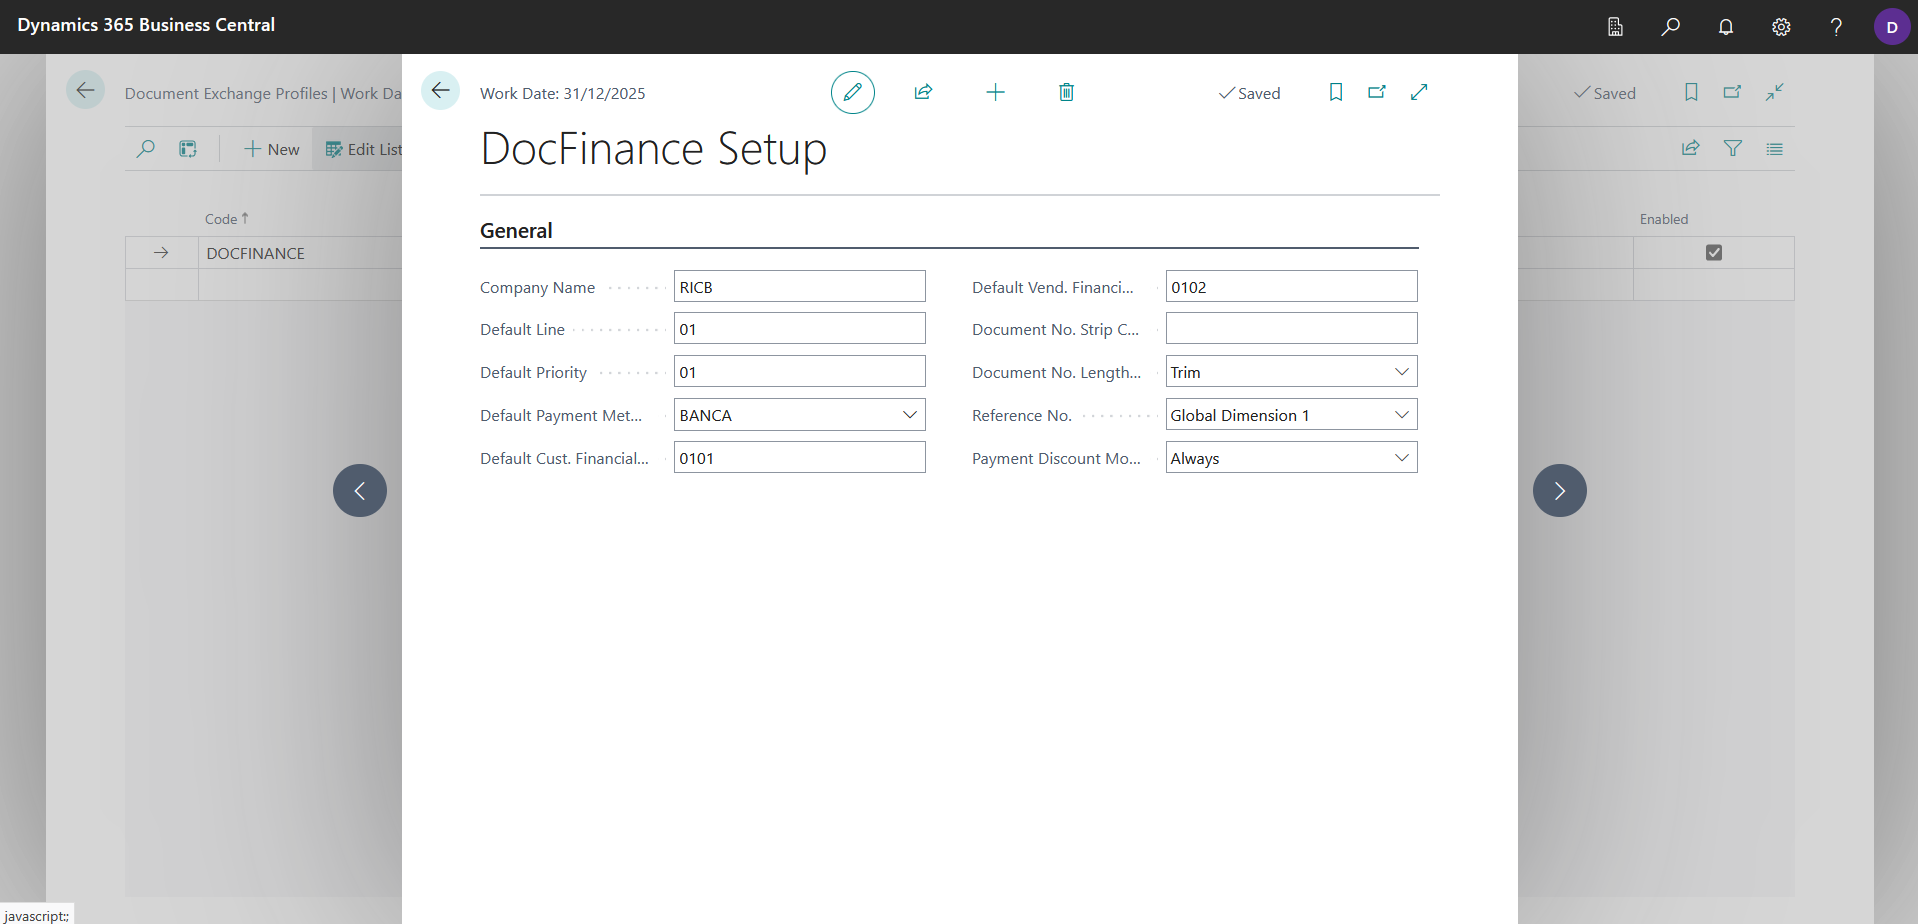
Task: Go to the next record arrow
Action: tap(1560, 490)
